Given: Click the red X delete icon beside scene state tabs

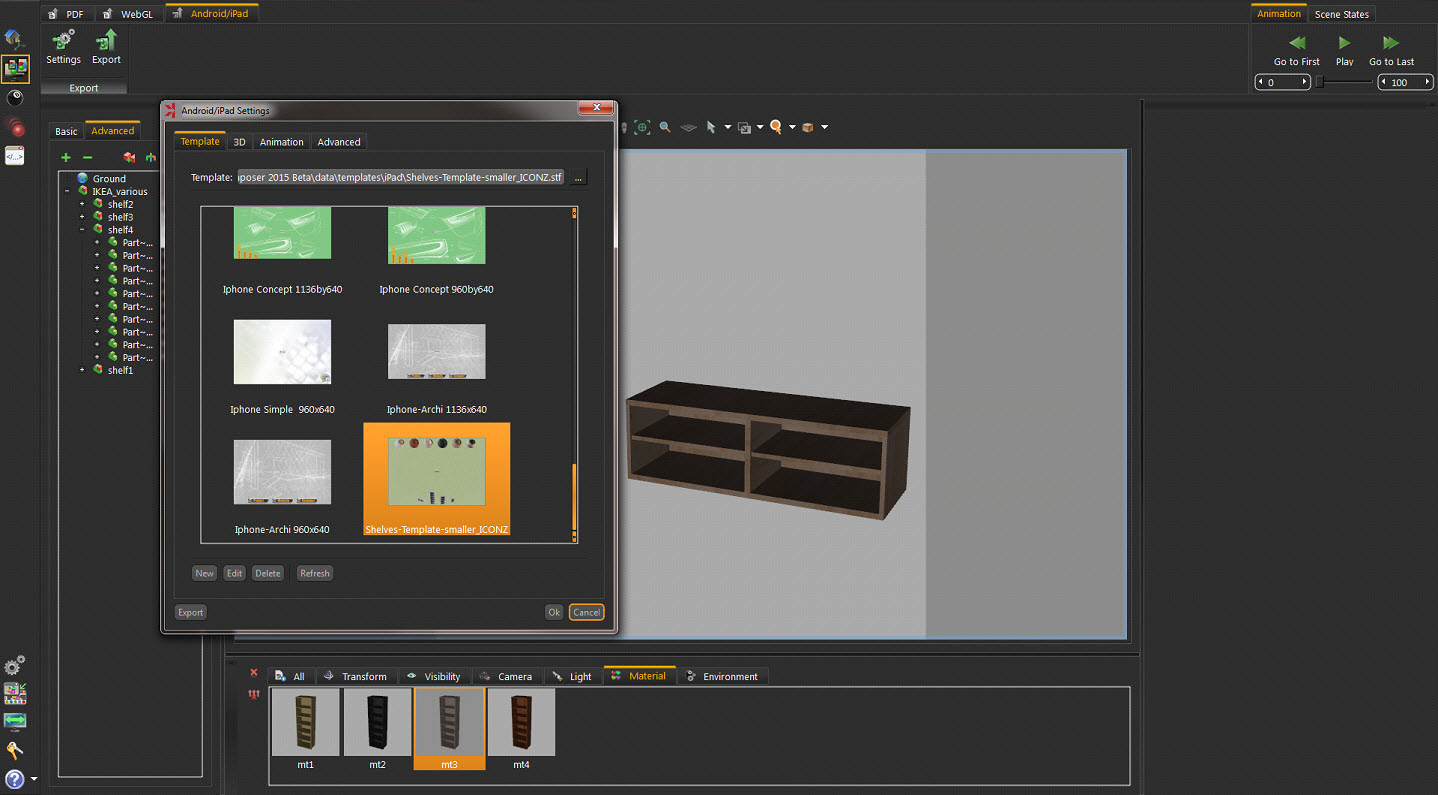Looking at the screenshot, I should [x=253, y=673].
